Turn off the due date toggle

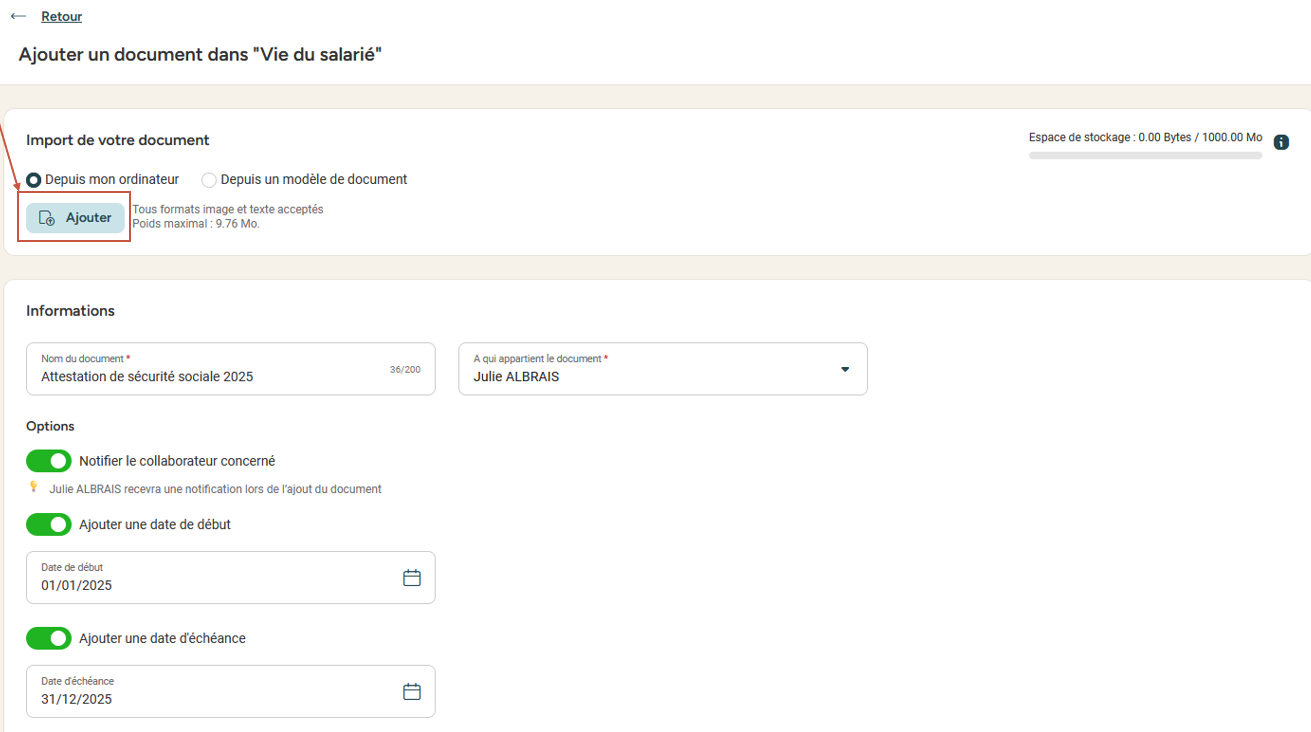[x=49, y=638]
